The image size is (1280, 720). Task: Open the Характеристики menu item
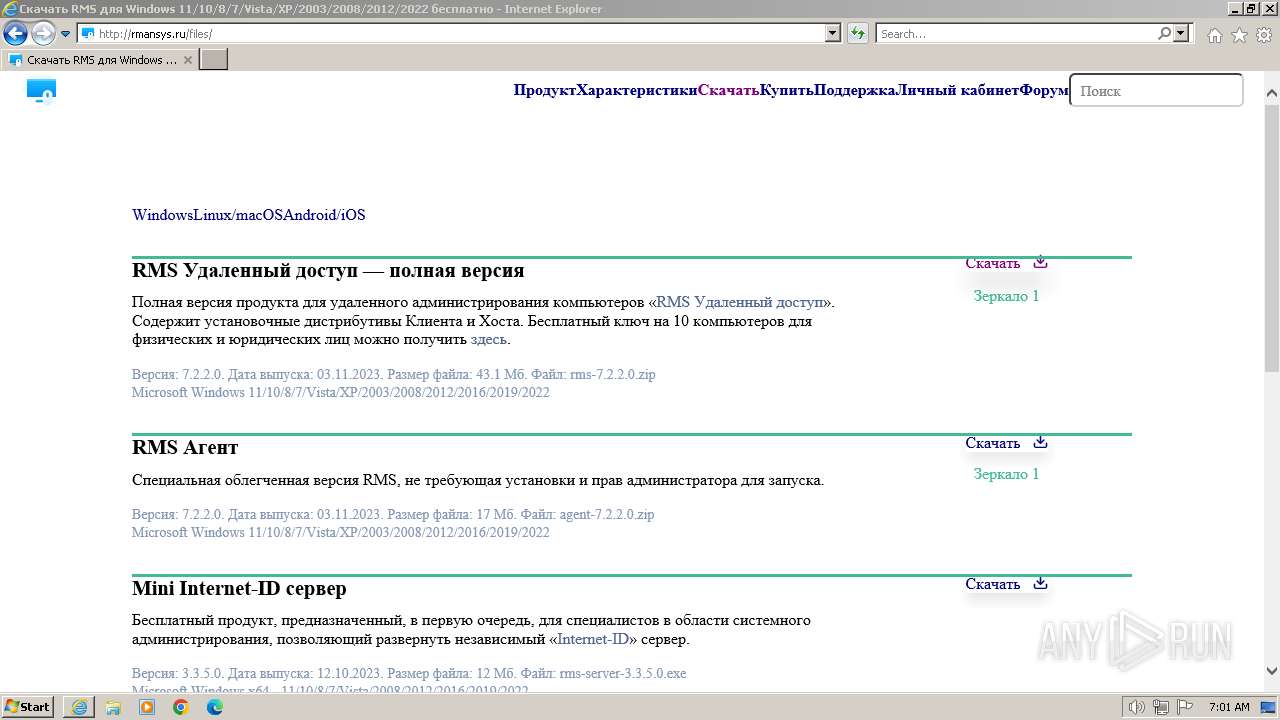point(637,90)
